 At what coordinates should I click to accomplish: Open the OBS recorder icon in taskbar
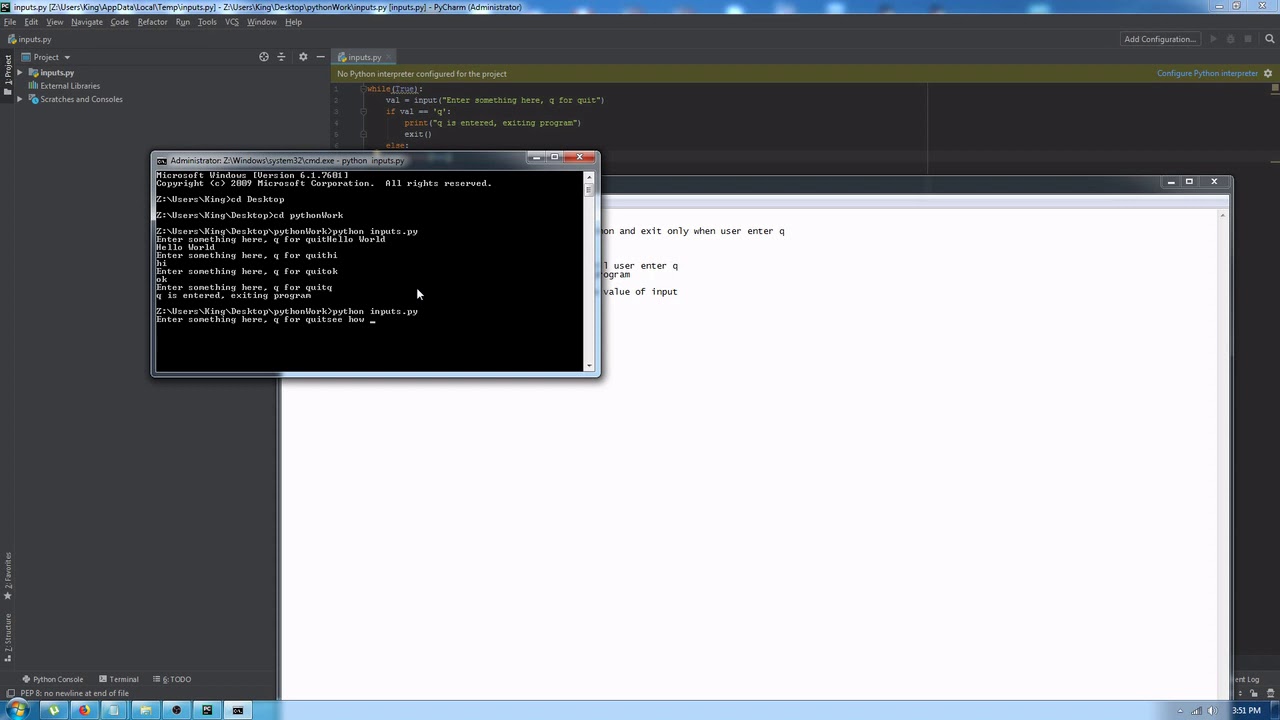click(x=176, y=710)
